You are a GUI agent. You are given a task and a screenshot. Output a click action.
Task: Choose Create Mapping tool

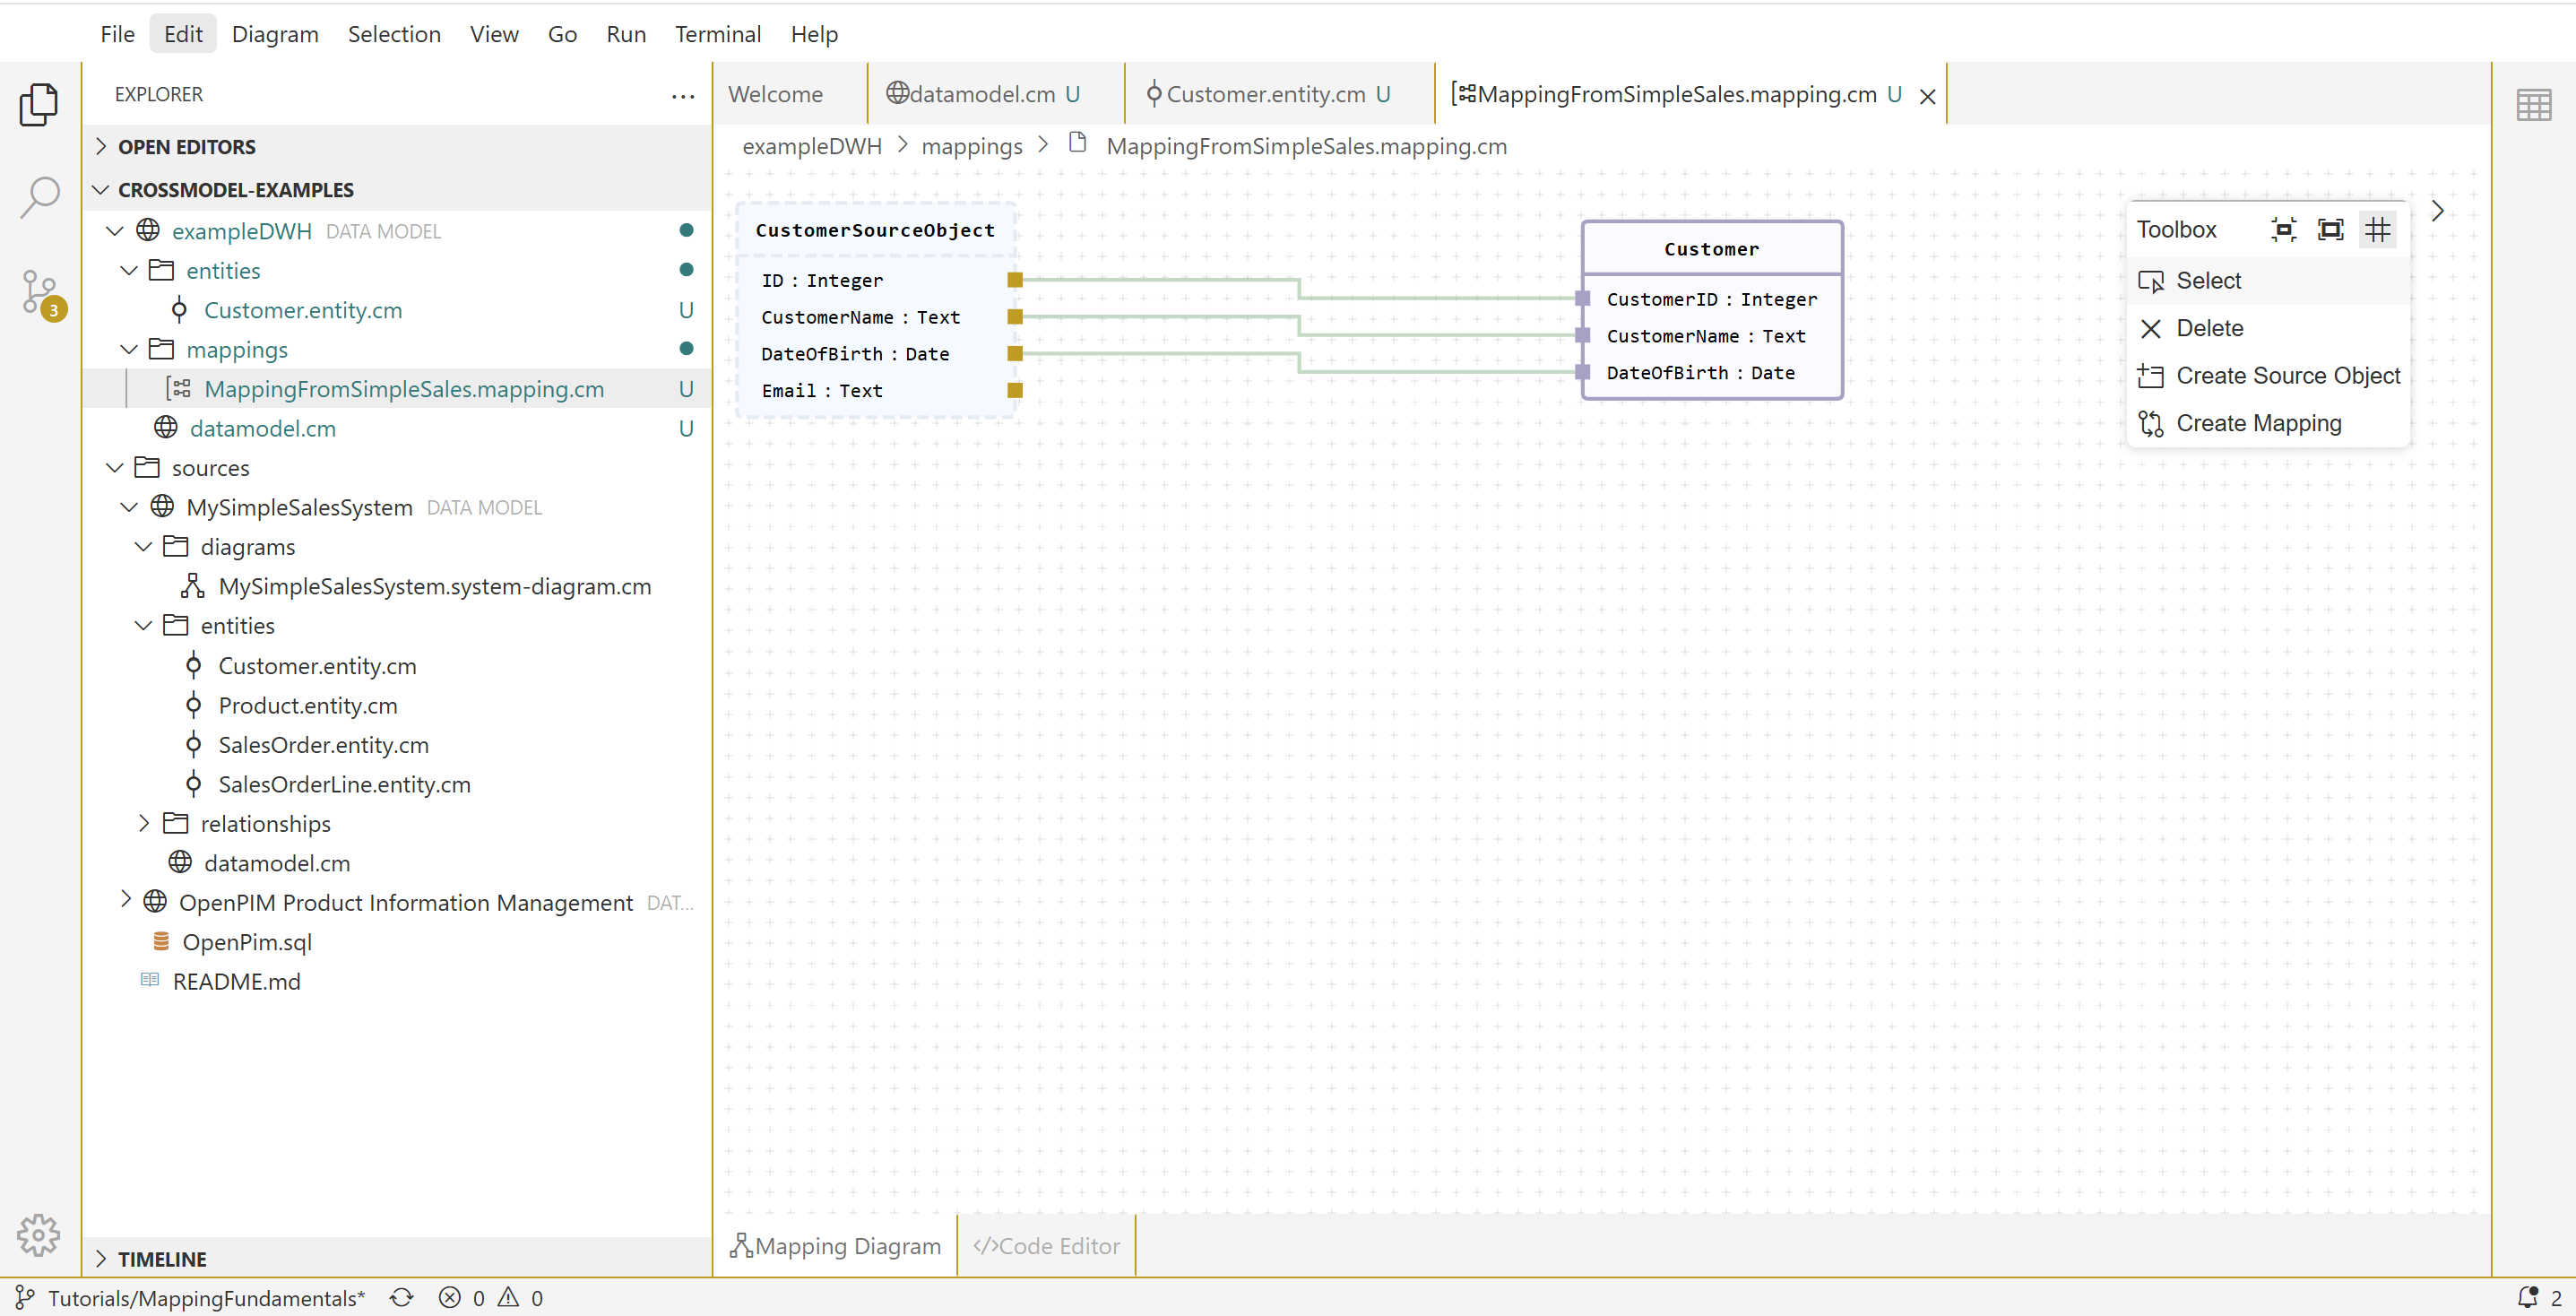[2258, 424]
